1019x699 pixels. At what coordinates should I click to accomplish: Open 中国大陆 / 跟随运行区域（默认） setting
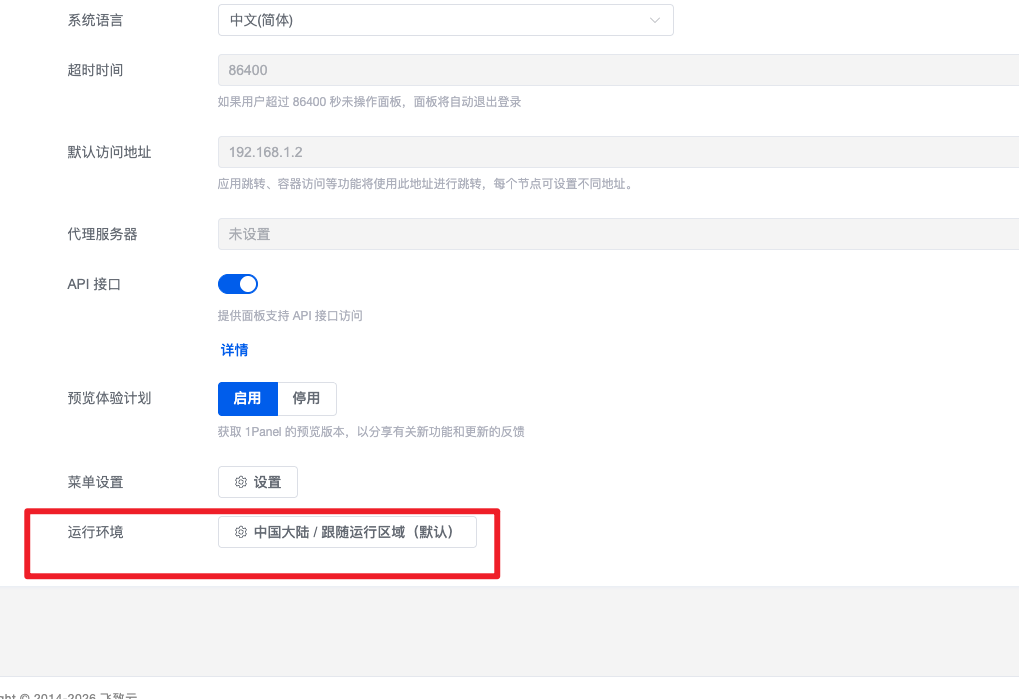coord(347,532)
